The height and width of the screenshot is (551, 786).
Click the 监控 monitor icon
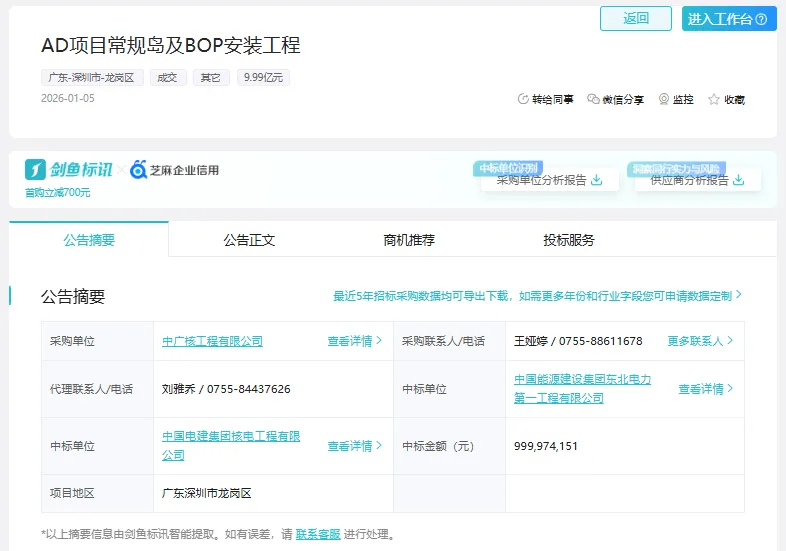click(664, 100)
